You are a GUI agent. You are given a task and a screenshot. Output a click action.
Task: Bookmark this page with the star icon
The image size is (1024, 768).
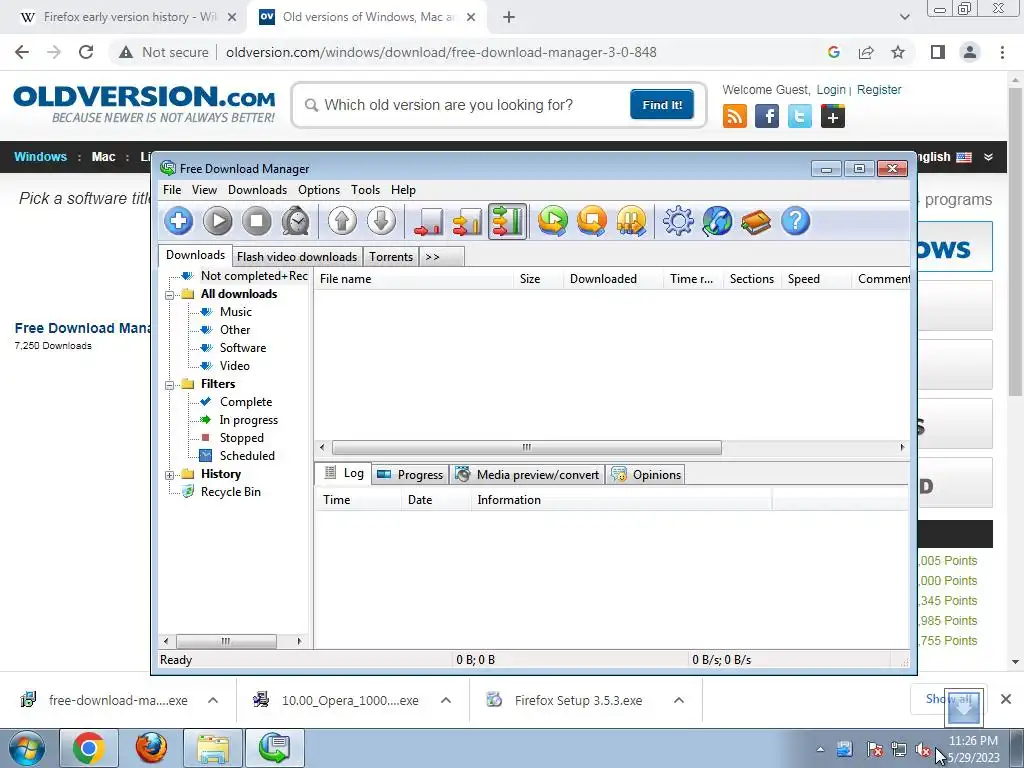tap(898, 52)
